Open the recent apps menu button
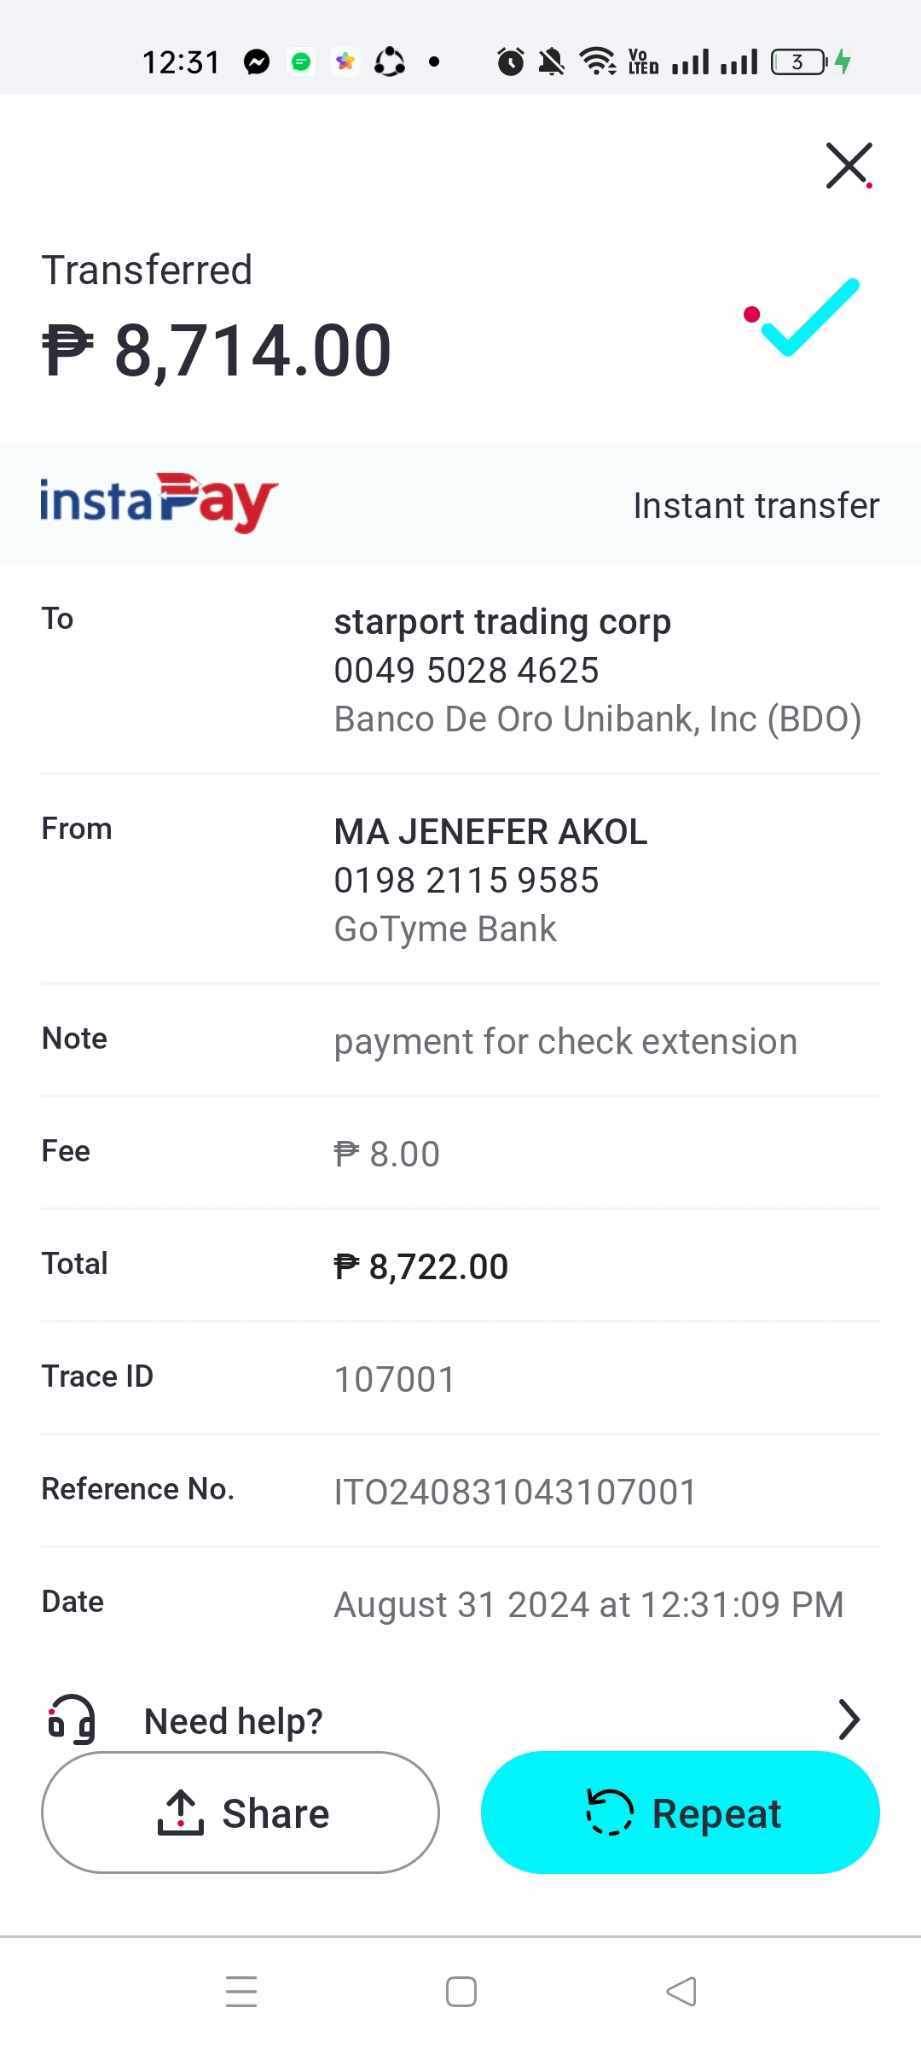The width and height of the screenshot is (921, 2048). (x=241, y=1991)
